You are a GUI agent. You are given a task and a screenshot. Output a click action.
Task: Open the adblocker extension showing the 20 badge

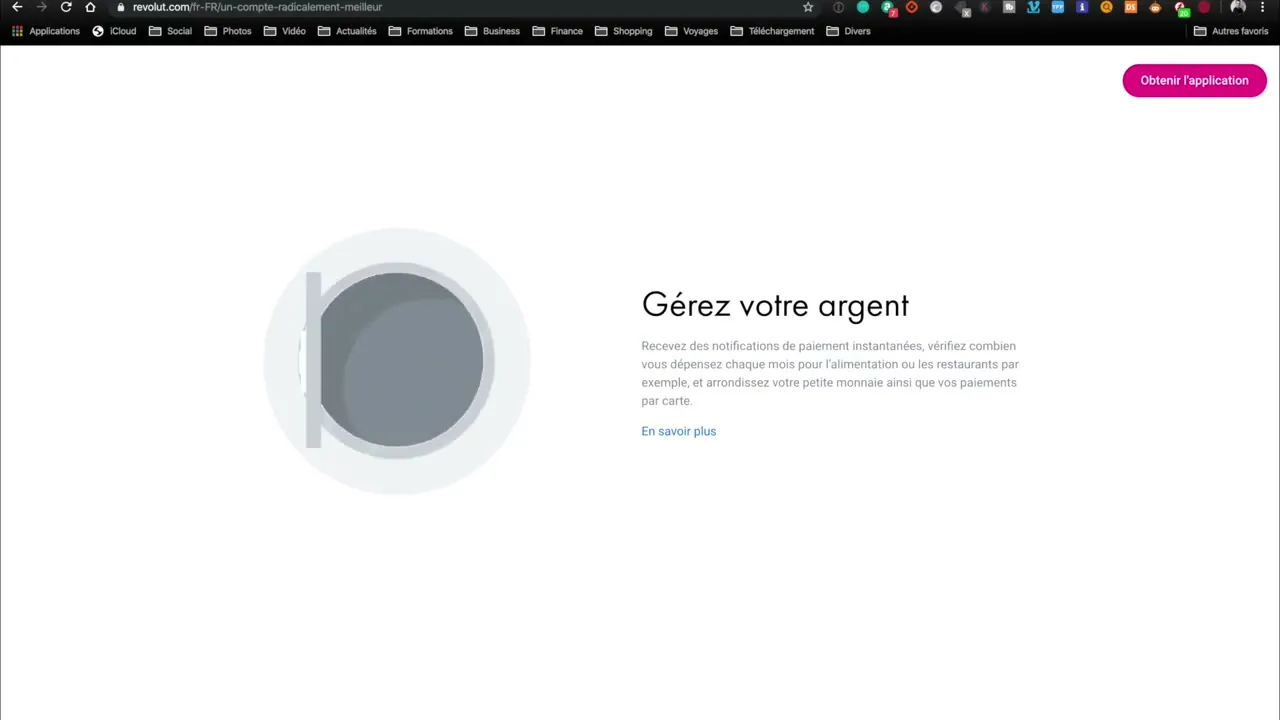point(1182,7)
